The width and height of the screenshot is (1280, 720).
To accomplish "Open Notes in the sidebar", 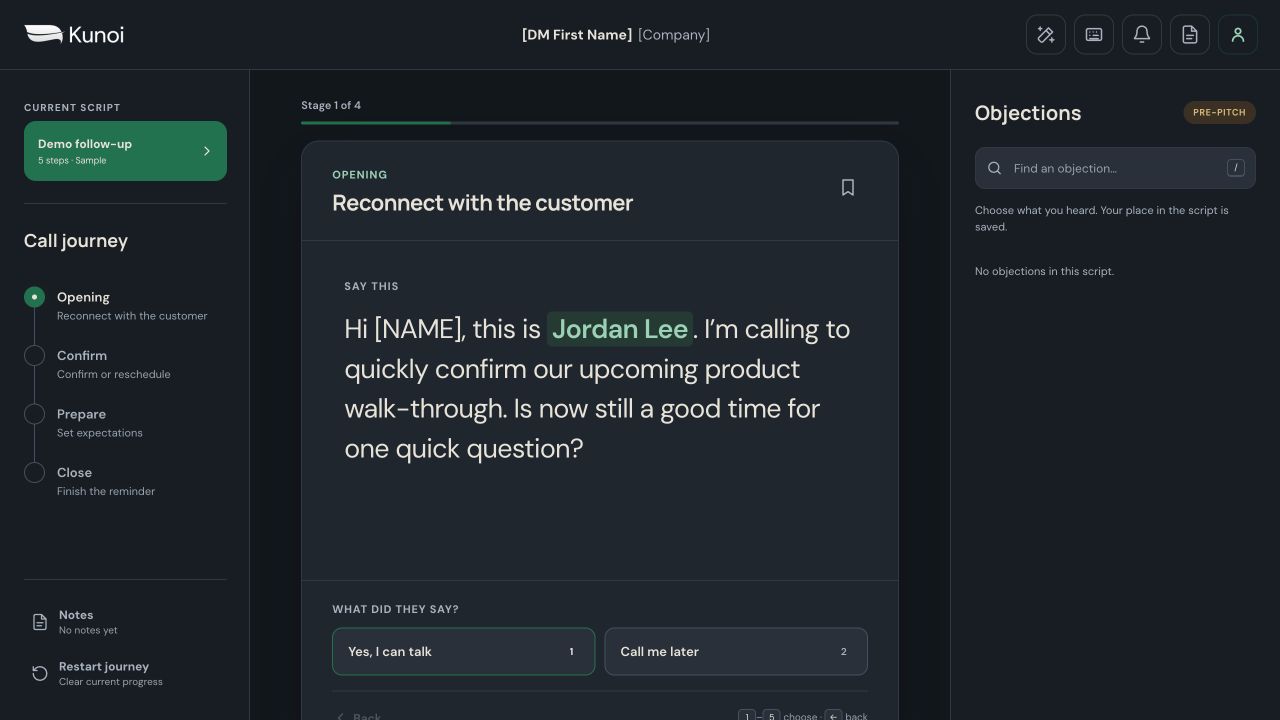I will [125, 622].
